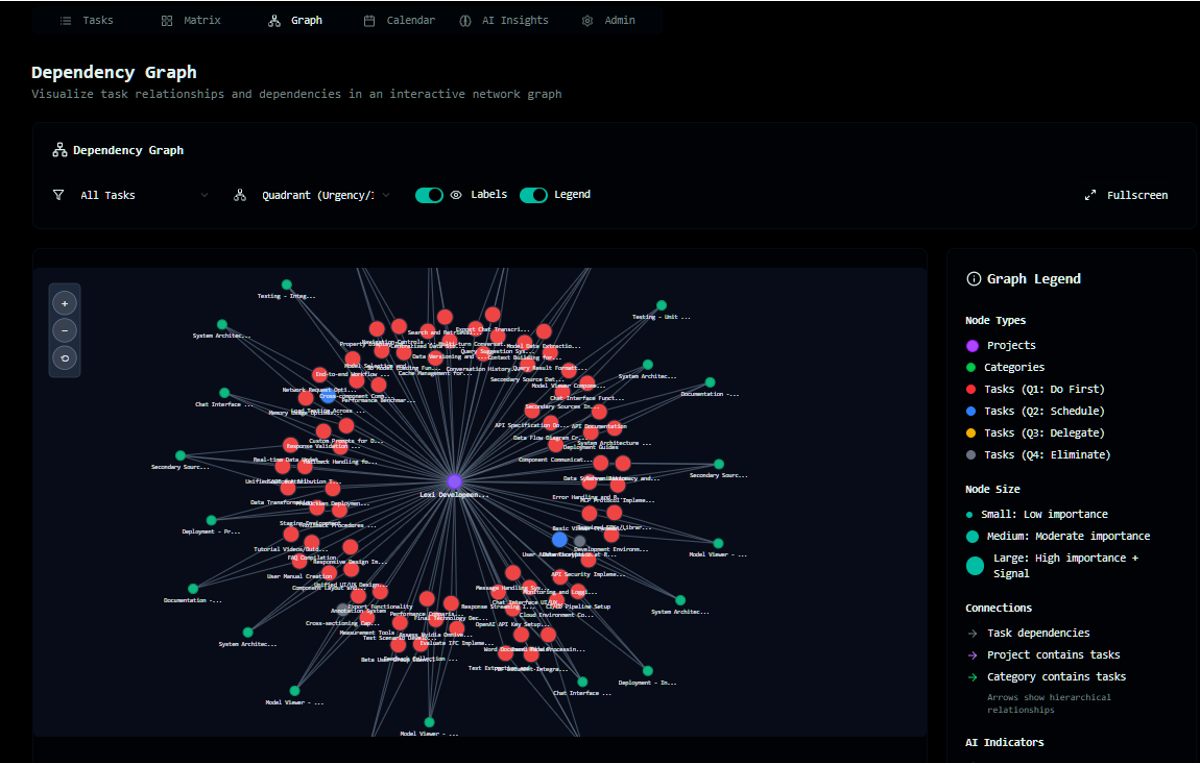The height and width of the screenshot is (764, 1200).
Task: Select the green Deployment - In... node
Action: point(647,671)
